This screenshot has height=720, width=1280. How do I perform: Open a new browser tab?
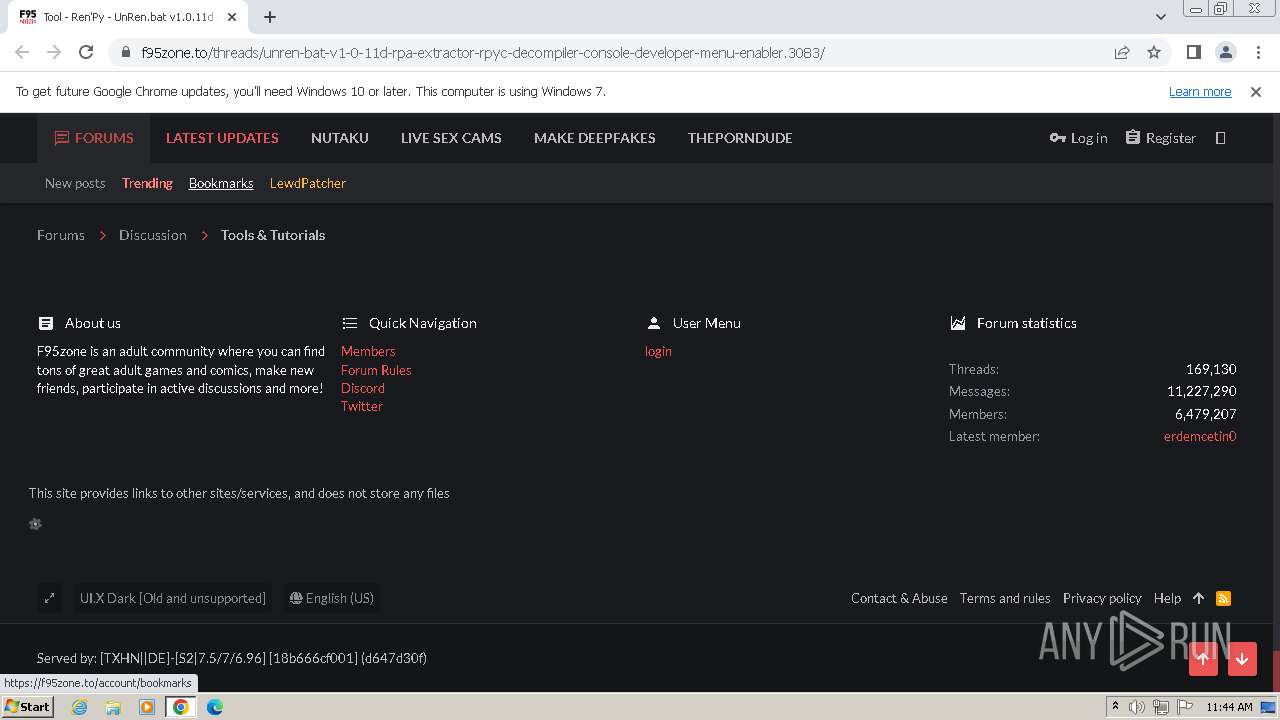click(x=270, y=16)
